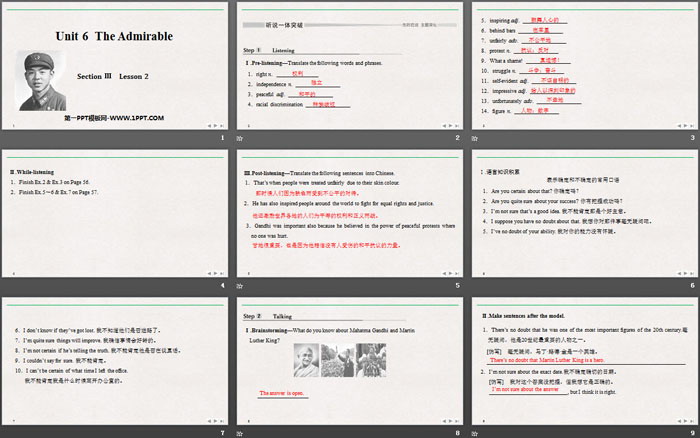Open the Make sentences after the model slide
Screen dimensions: 700x438
(583, 364)
